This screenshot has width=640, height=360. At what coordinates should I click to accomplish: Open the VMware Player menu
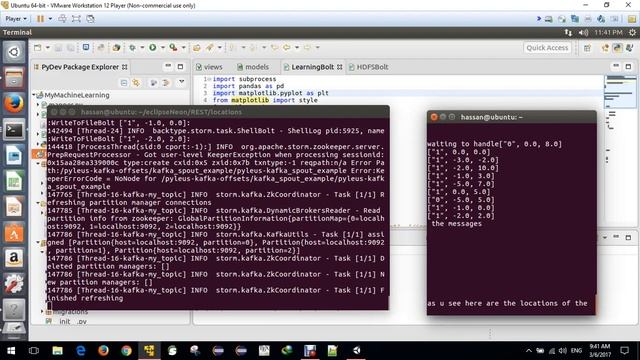pyautogui.click(x=16, y=19)
